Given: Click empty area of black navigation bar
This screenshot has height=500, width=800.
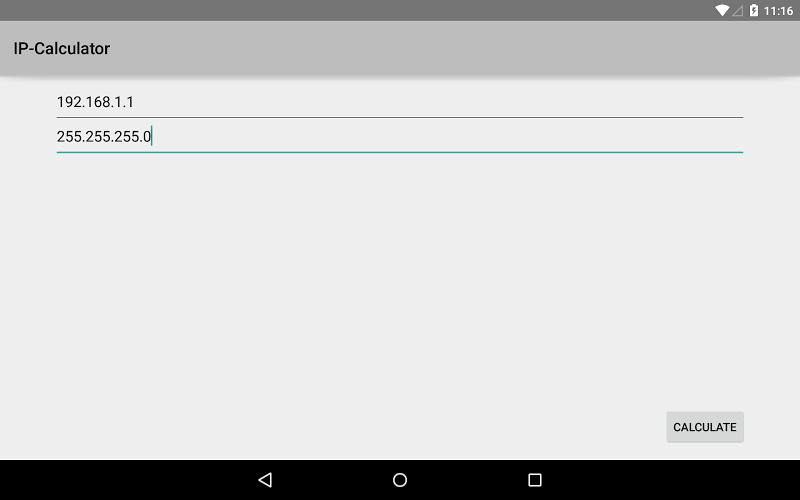Looking at the screenshot, I should point(663,480).
